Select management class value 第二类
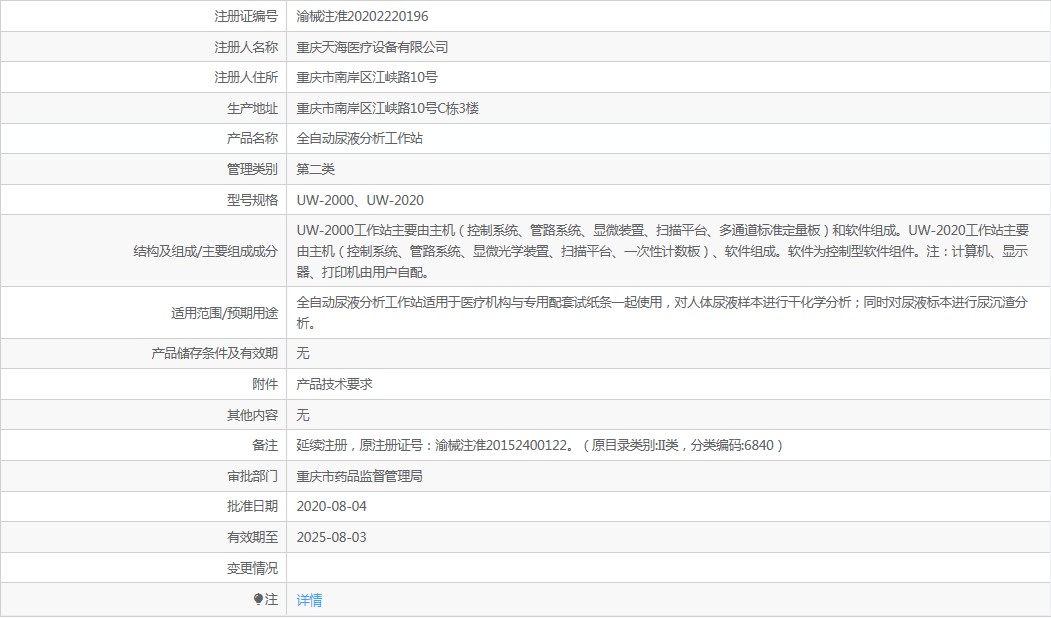 coord(315,169)
